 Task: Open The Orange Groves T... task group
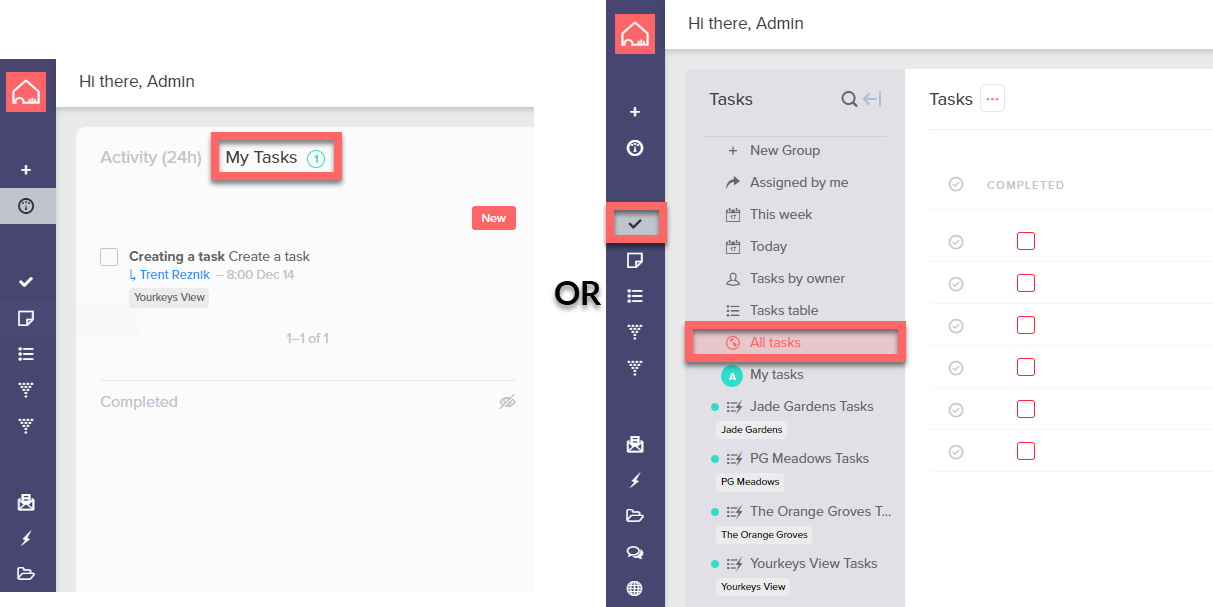(820, 511)
